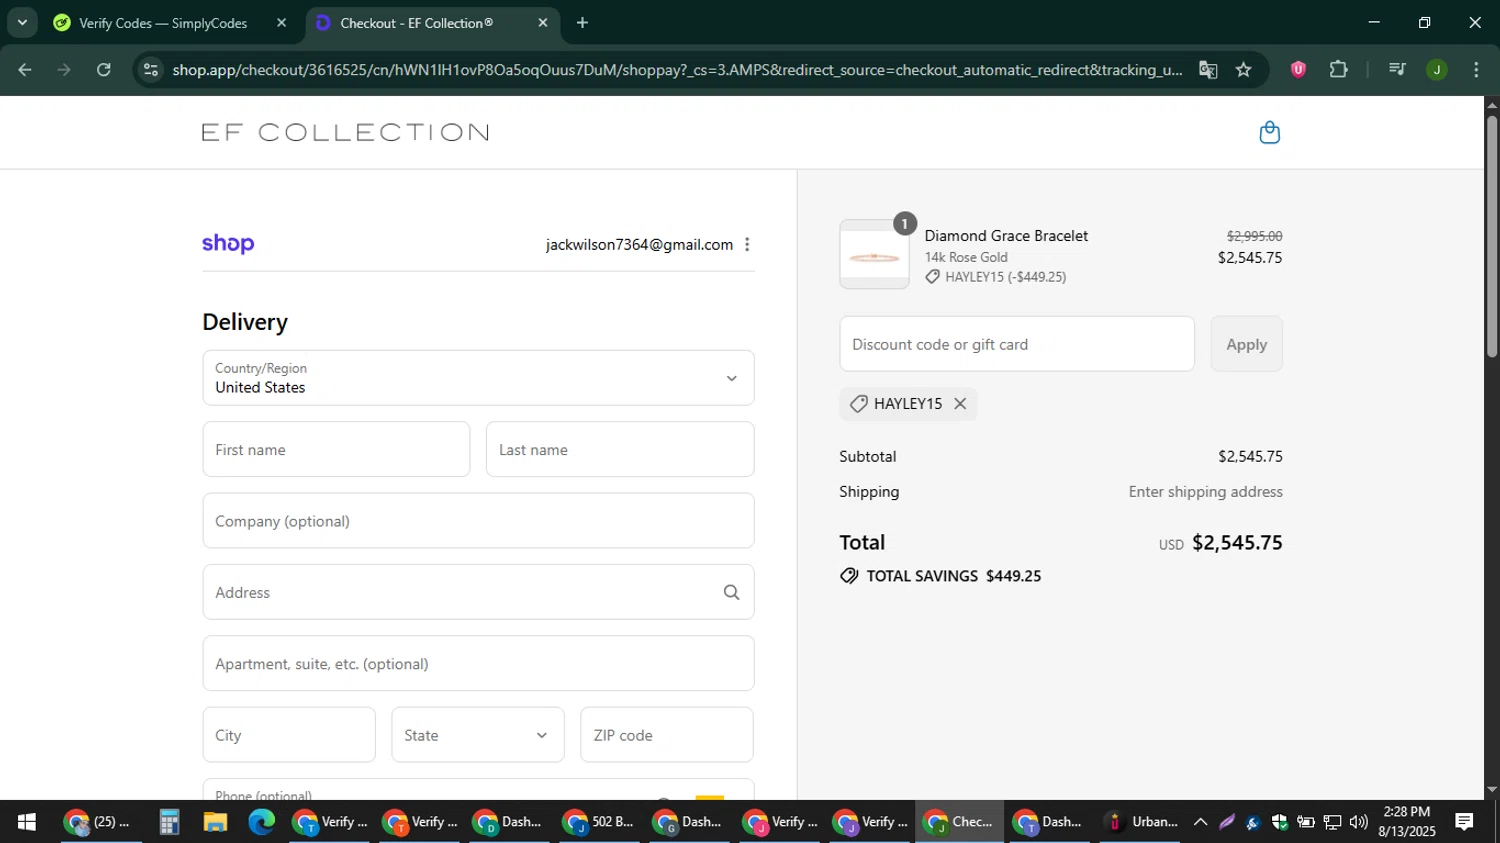Show hidden system tray icons
The width and height of the screenshot is (1500, 843).
1200,822
